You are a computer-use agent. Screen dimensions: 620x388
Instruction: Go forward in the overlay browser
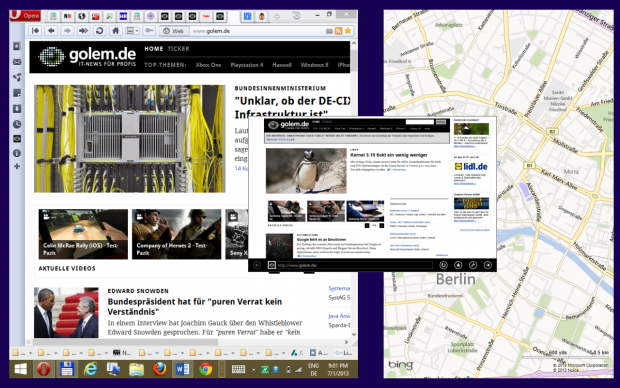[488, 265]
